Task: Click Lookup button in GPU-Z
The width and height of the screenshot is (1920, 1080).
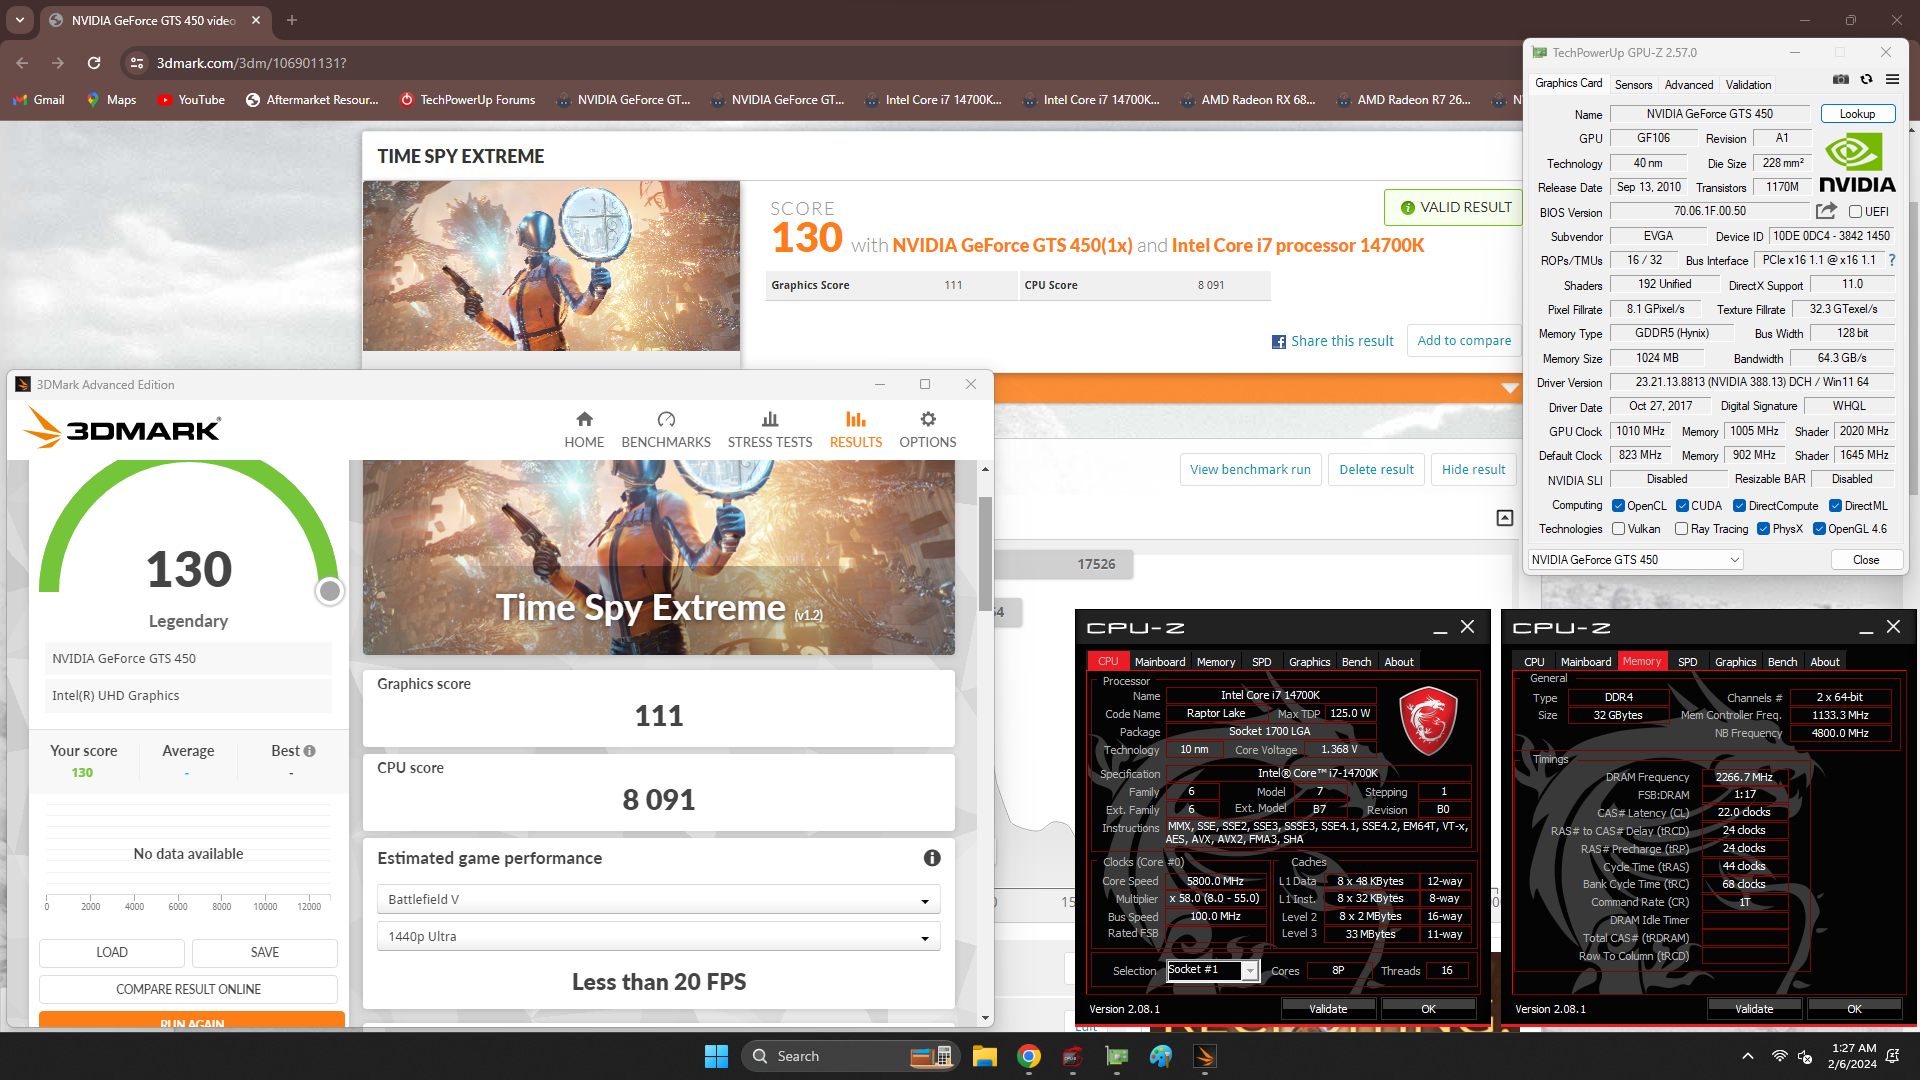Action: (1857, 114)
